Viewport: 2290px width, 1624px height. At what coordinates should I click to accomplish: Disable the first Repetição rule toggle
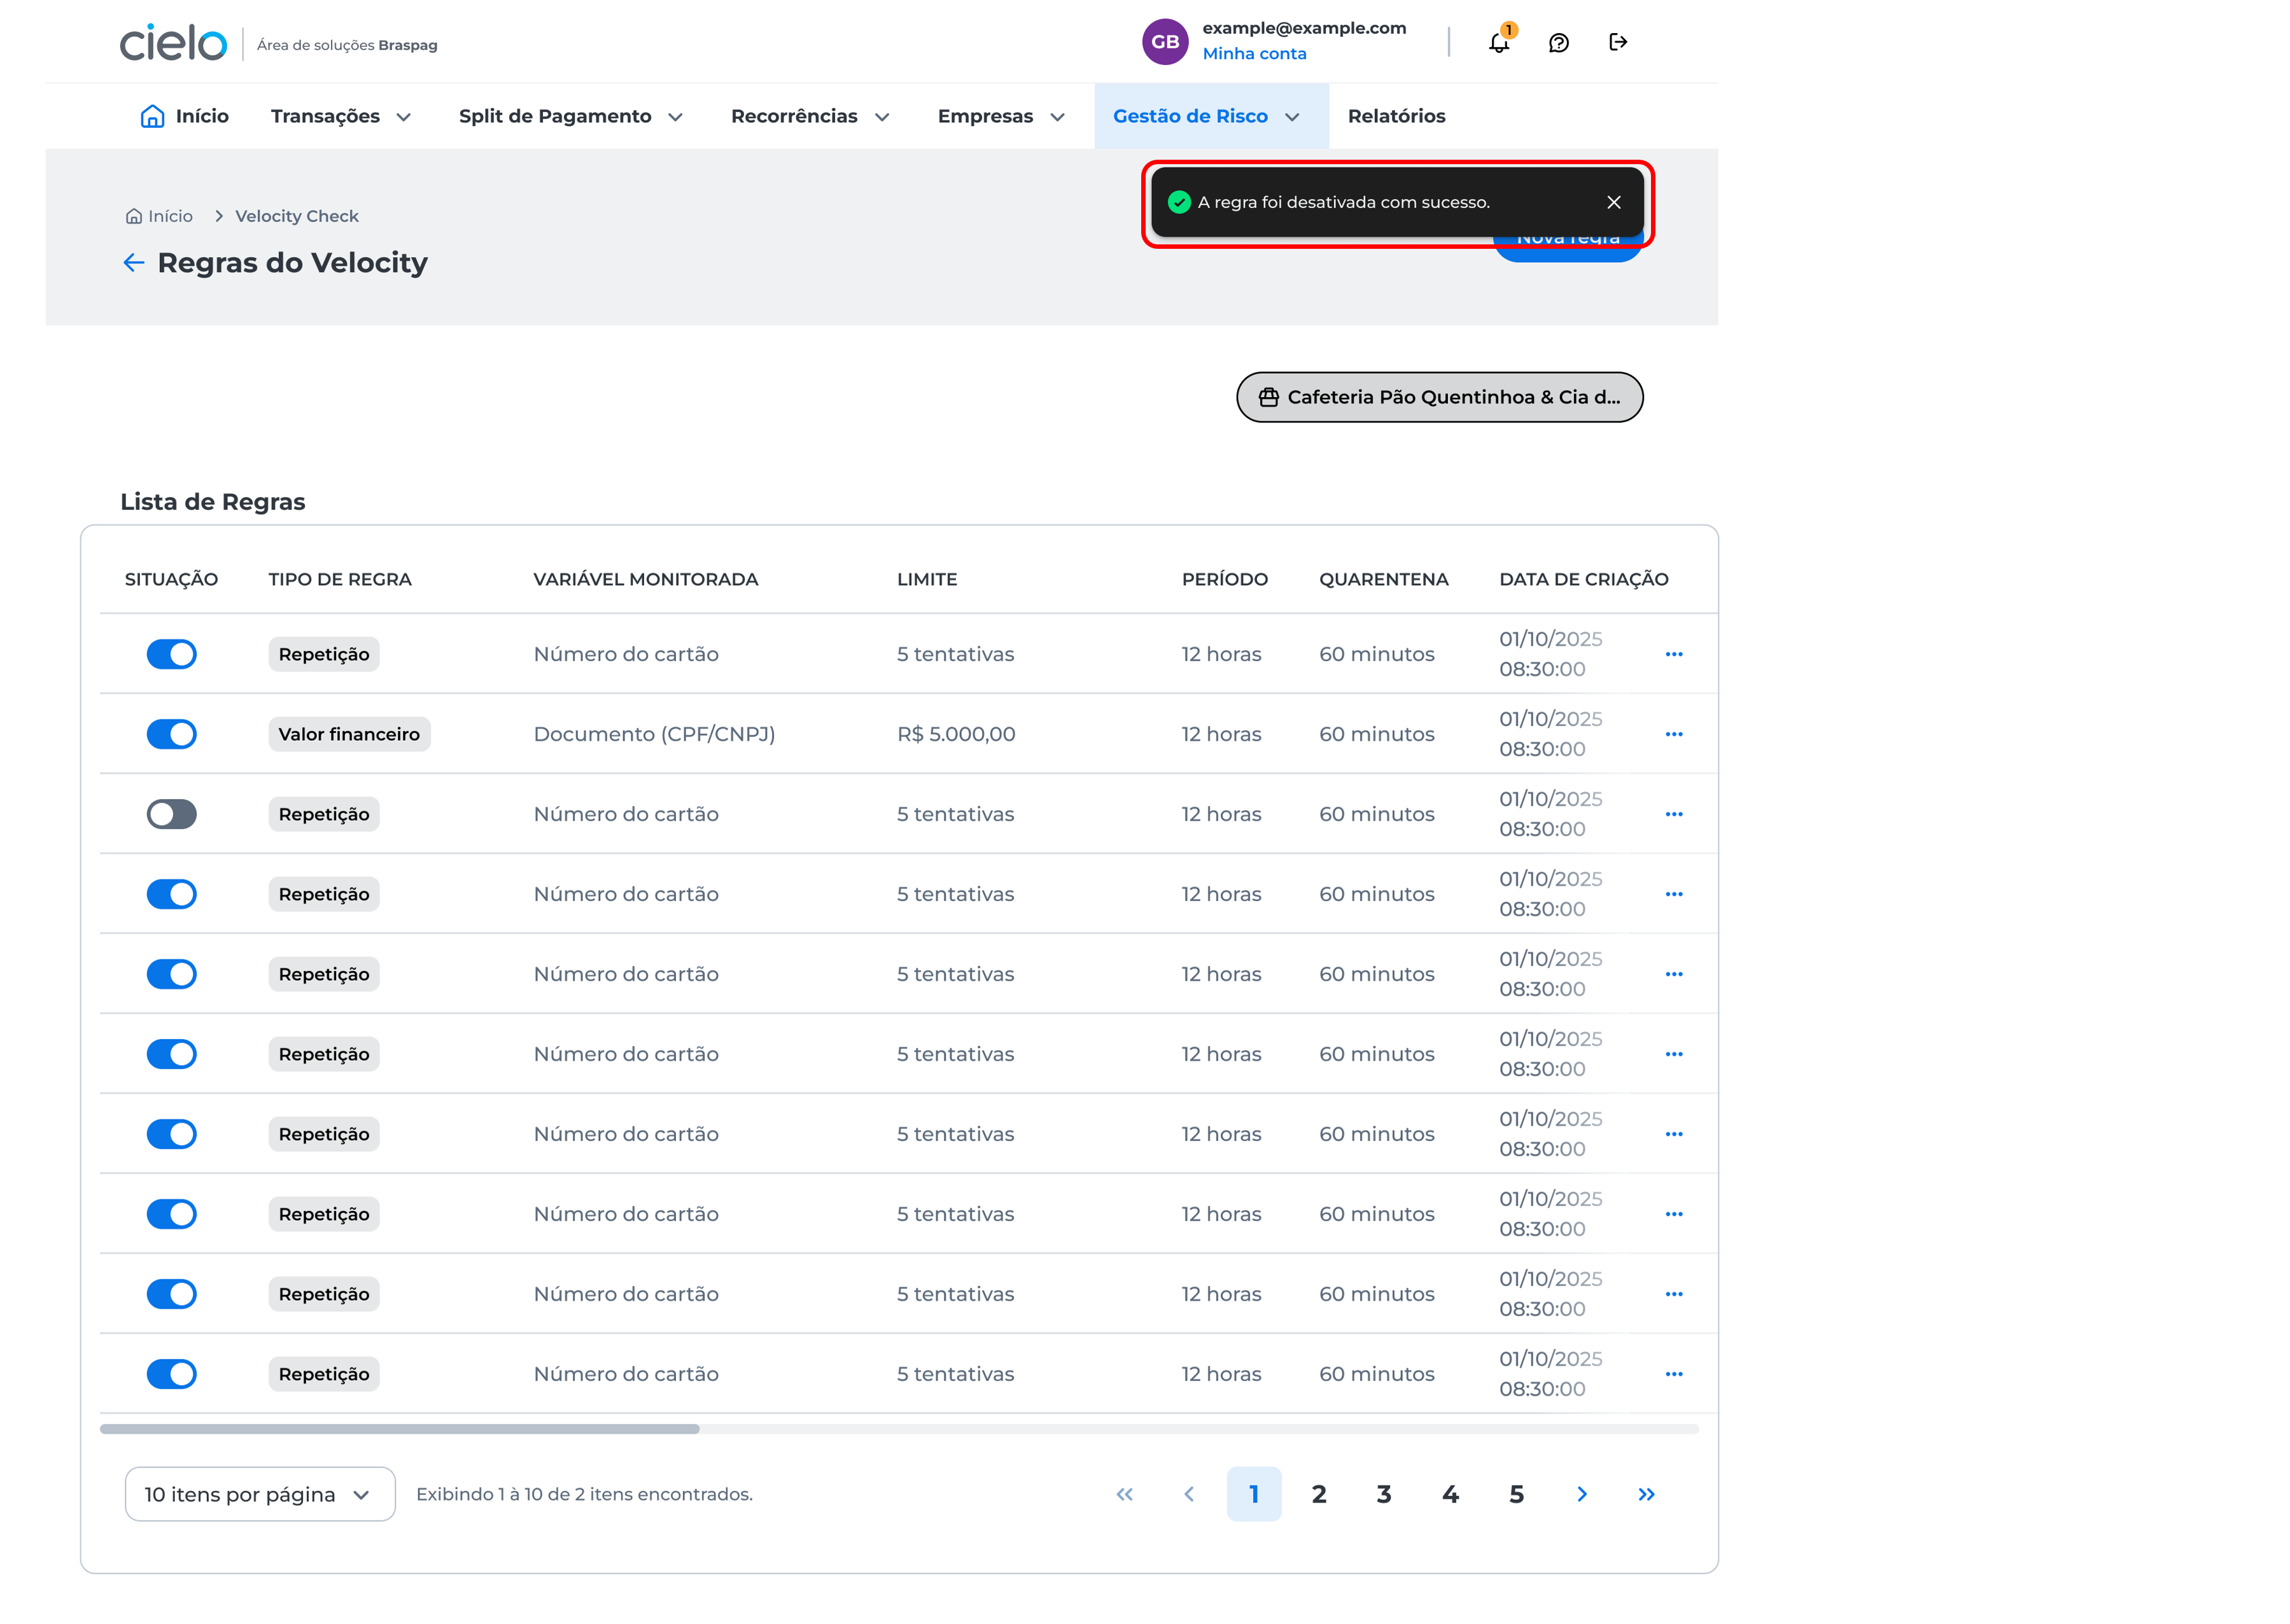pyautogui.click(x=172, y=654)
